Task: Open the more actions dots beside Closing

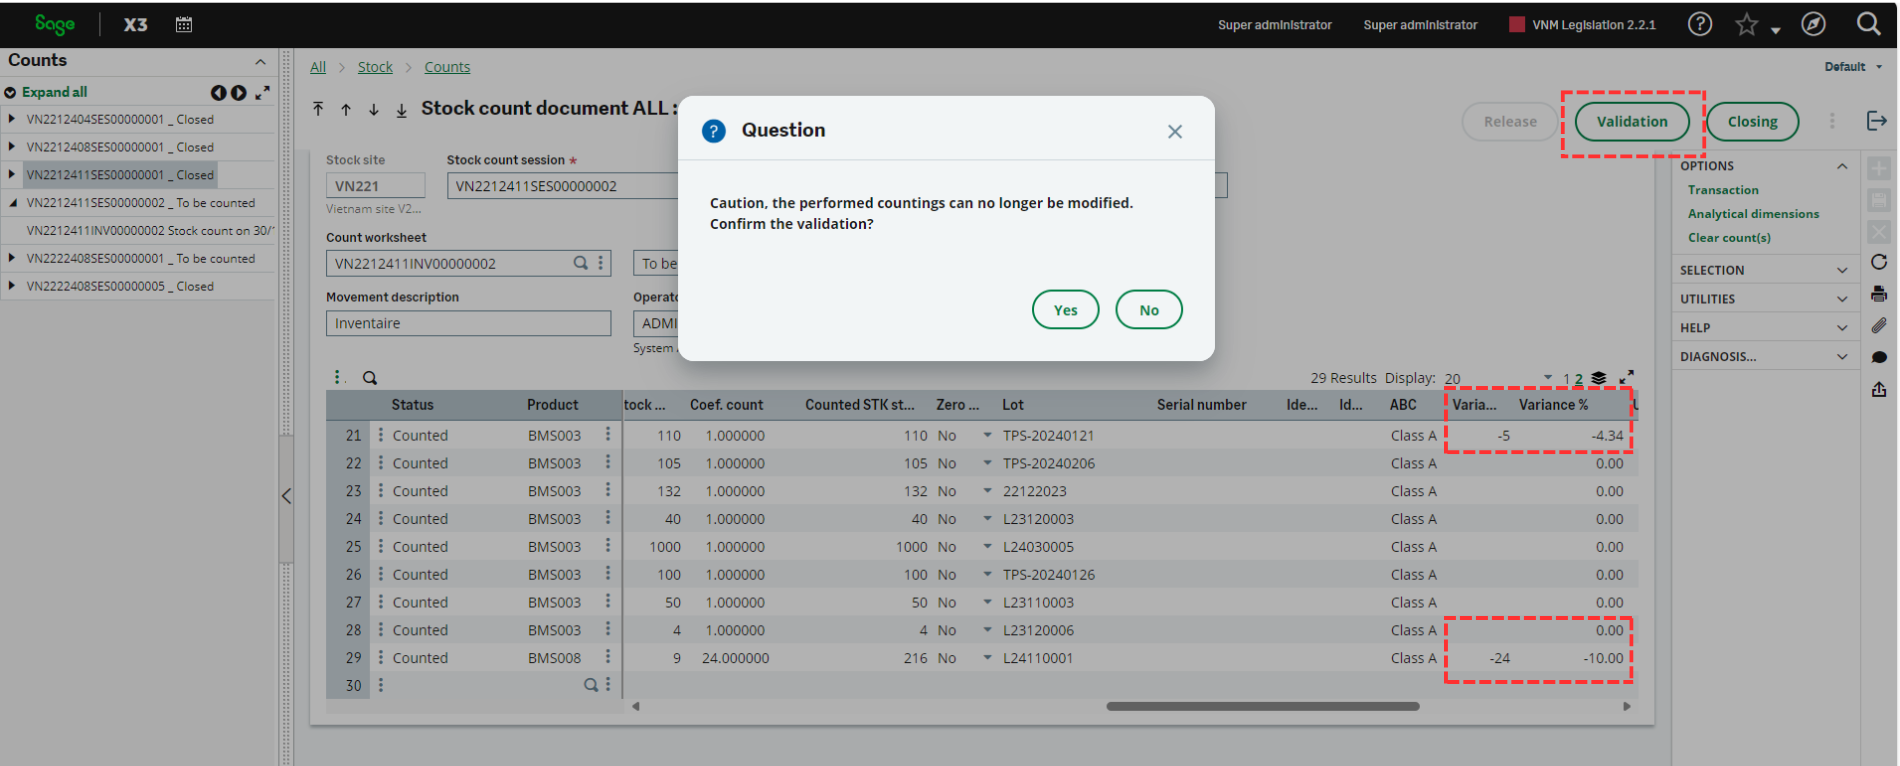Action: point(1832,121)
